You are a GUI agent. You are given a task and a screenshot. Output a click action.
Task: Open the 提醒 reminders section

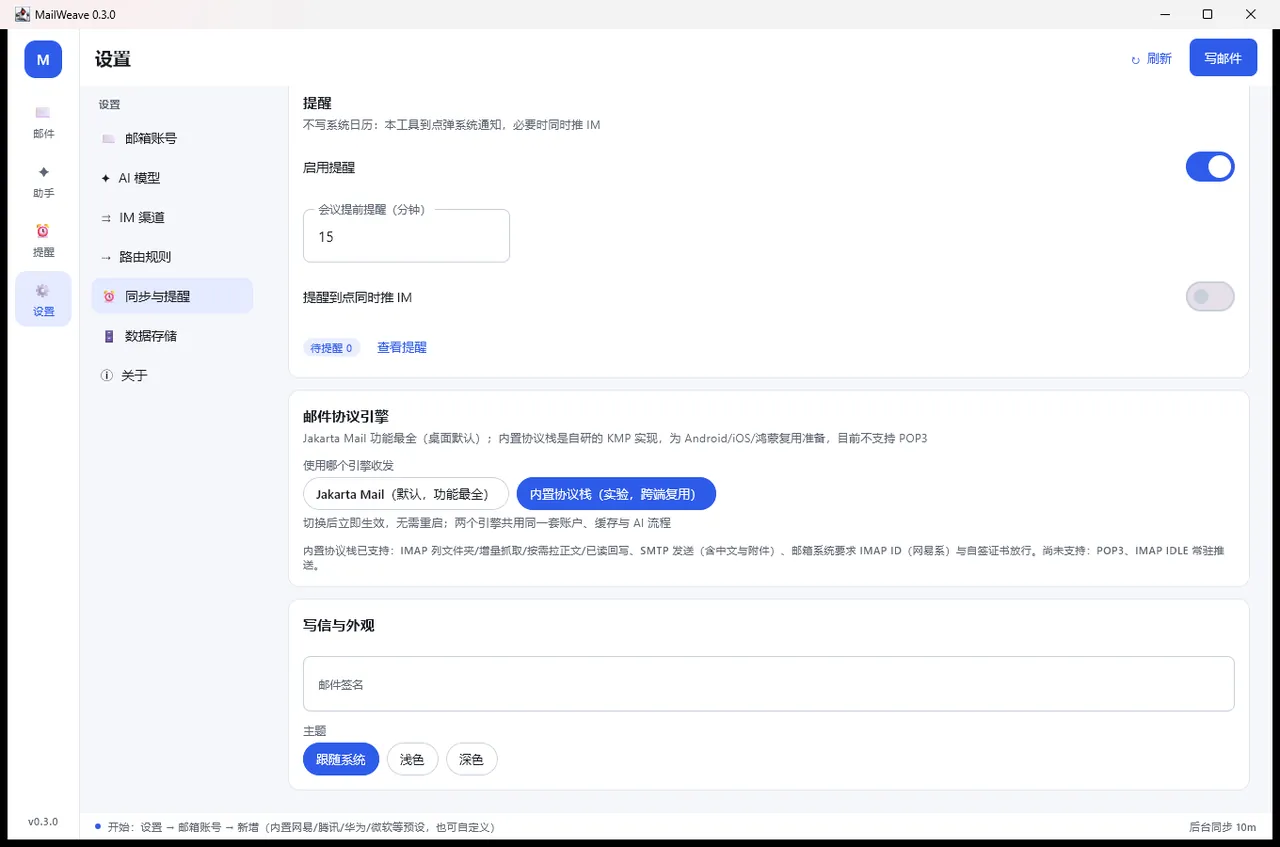(x=43, y=240)
